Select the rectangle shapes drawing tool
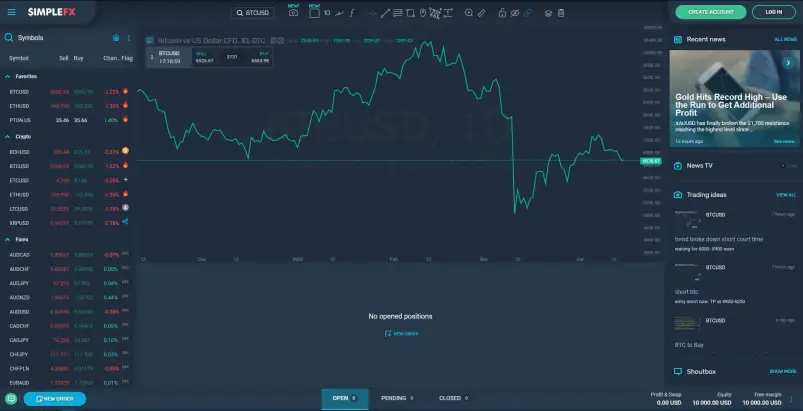This screenshot has width=803, height=411. click(x=410, y=13)
